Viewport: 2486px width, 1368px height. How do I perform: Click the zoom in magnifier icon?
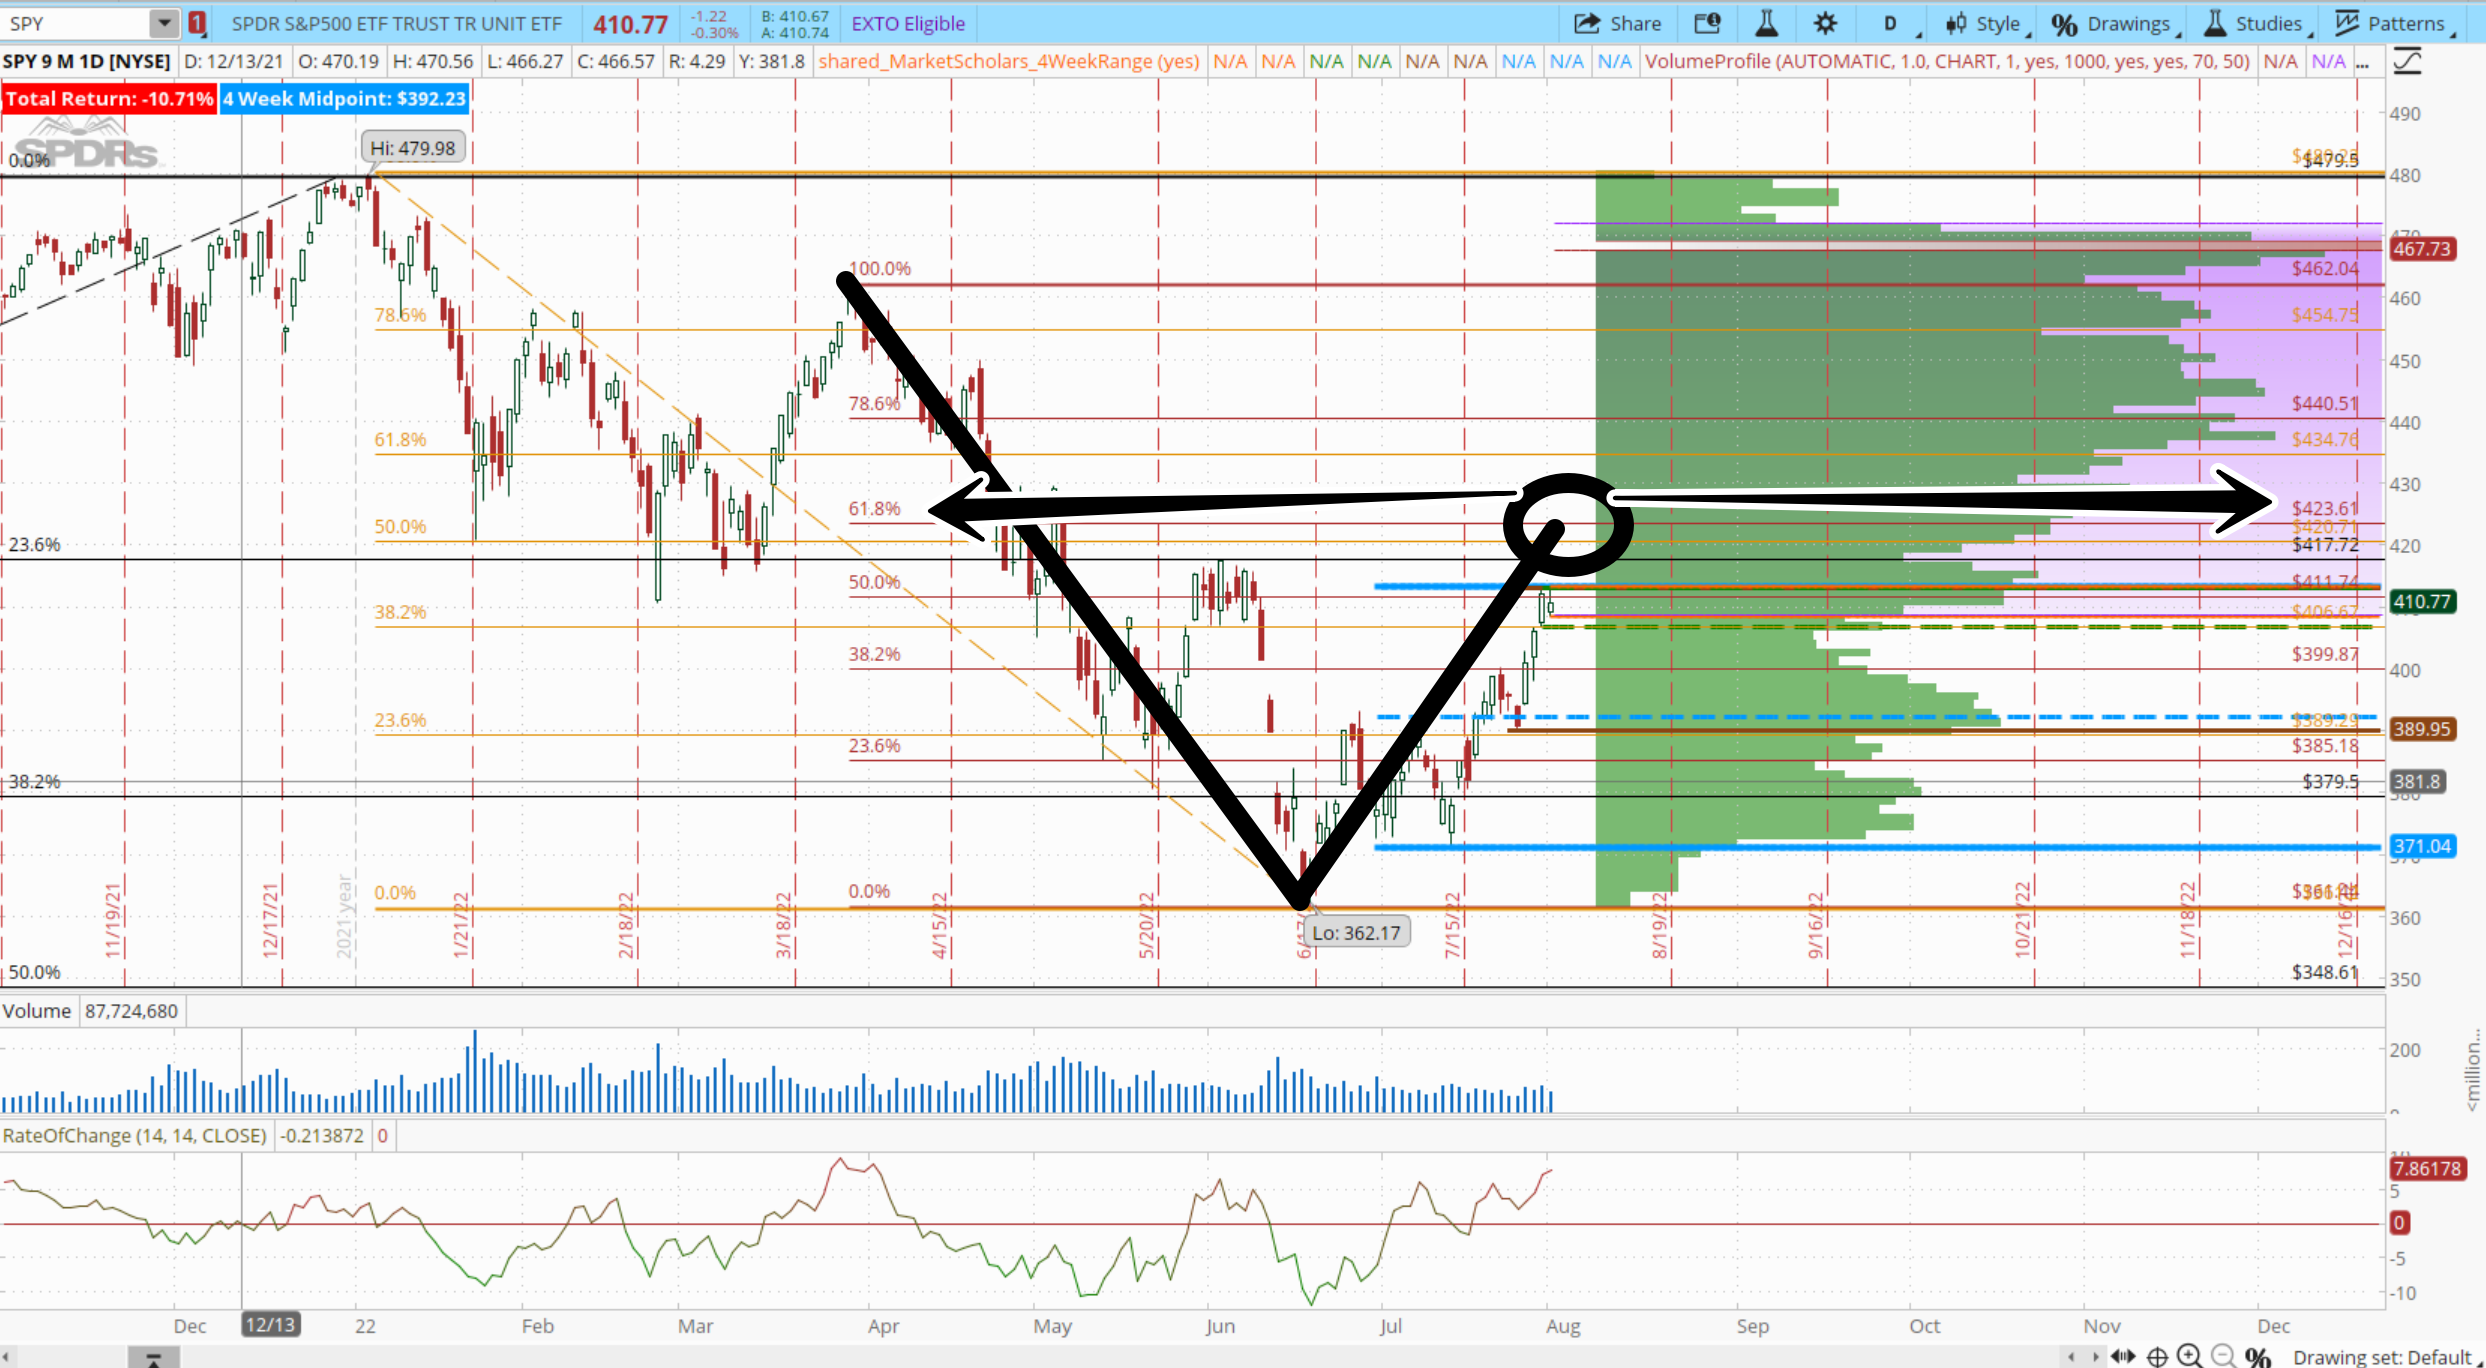[x=2189, y=1356]
